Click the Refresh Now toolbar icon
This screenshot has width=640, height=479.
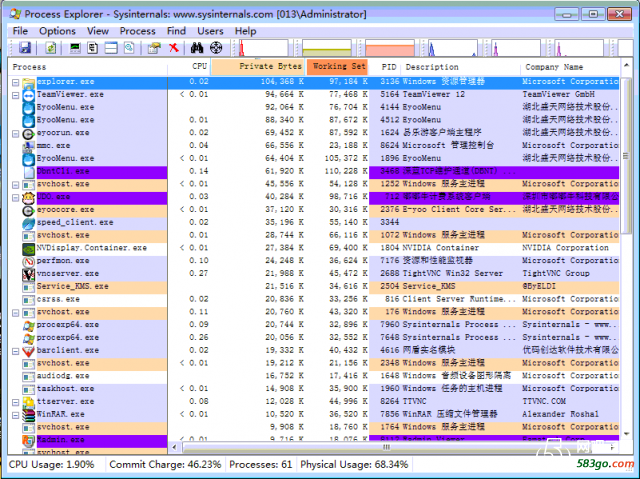(x=51, y=48)
